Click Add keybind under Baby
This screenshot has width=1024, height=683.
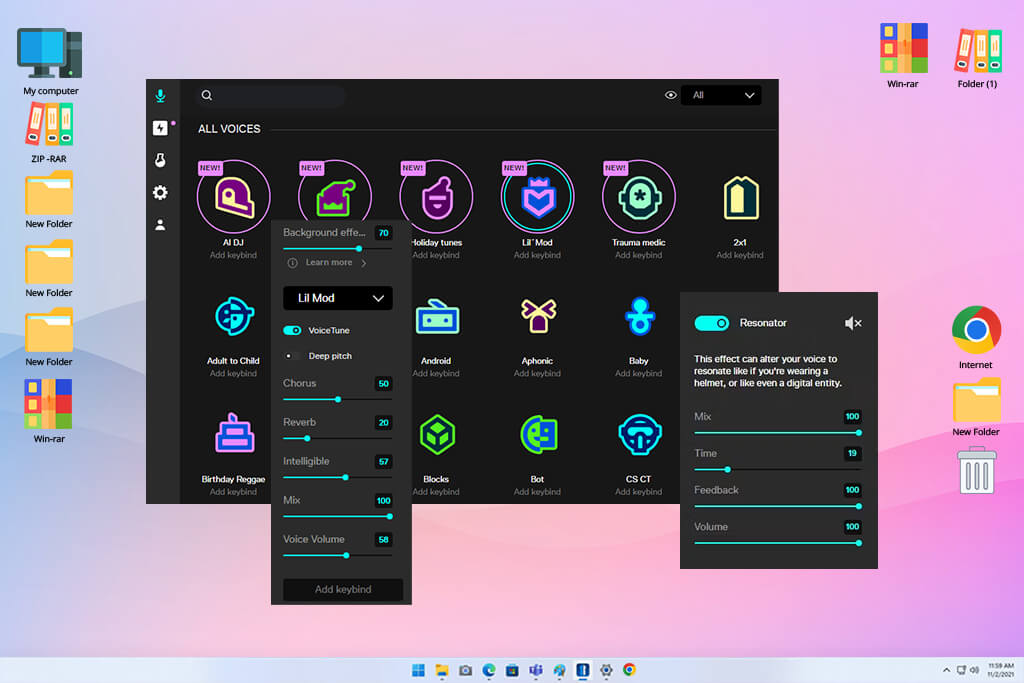[639, 373]
